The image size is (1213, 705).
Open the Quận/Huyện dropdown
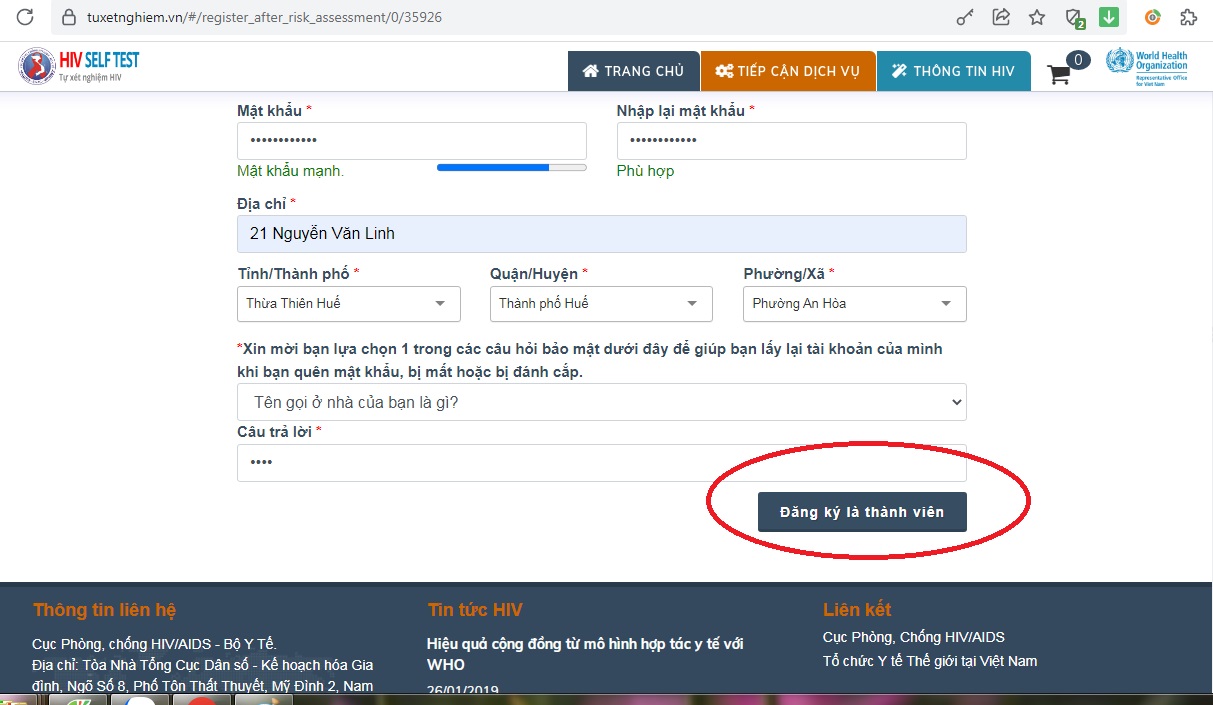[601, 304]
